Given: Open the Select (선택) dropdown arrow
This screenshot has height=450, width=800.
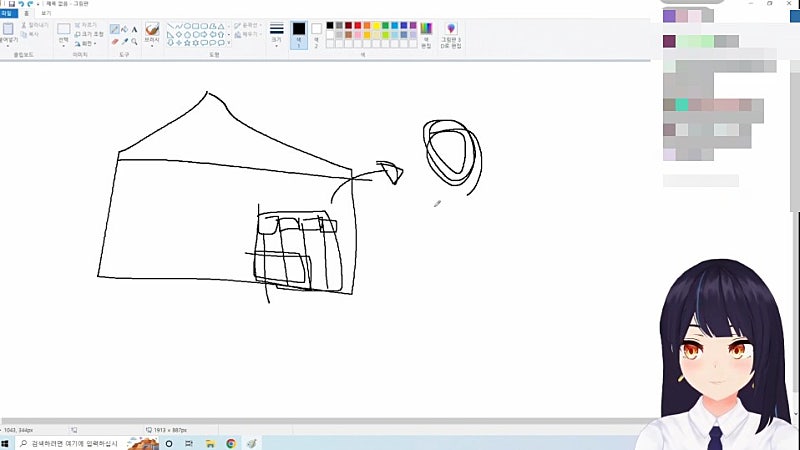Looking at the screenshot, I should [x=64, y=46].
